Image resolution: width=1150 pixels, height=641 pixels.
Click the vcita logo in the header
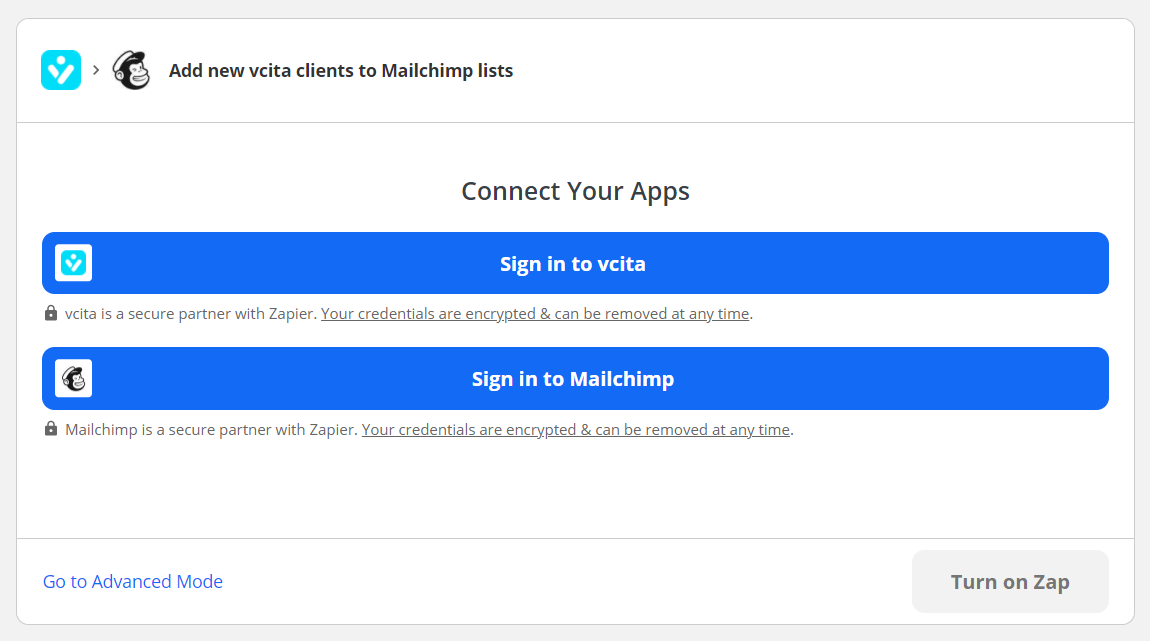tap(61, 70)
